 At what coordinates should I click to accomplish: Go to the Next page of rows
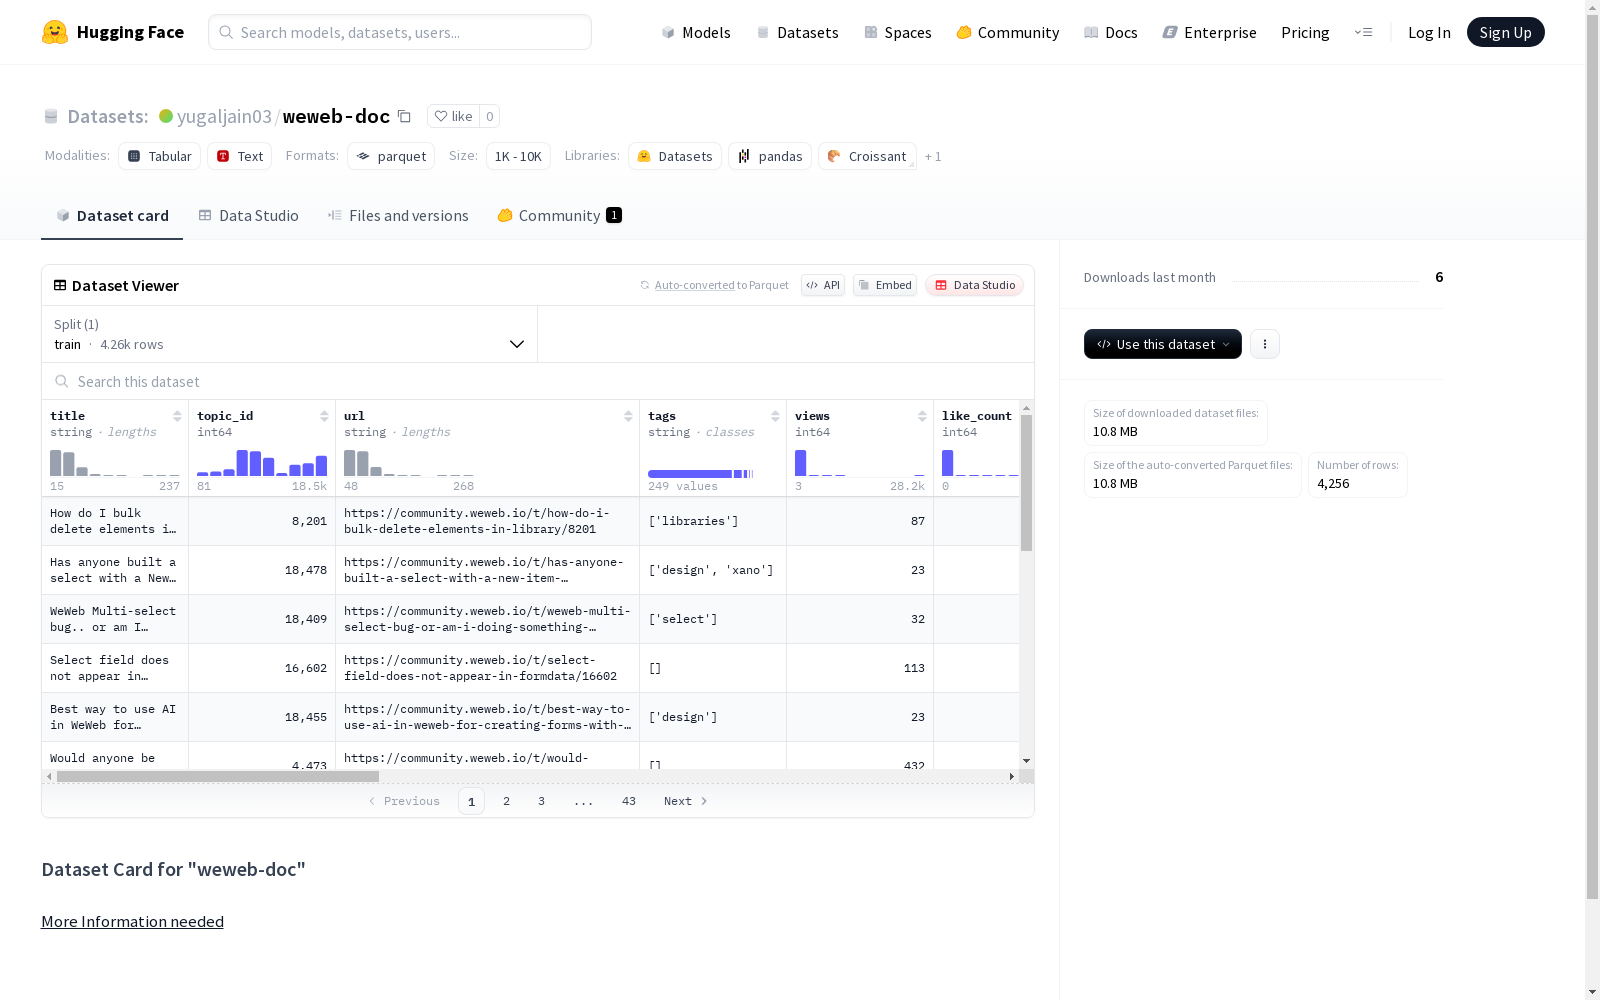coord(686,801)
